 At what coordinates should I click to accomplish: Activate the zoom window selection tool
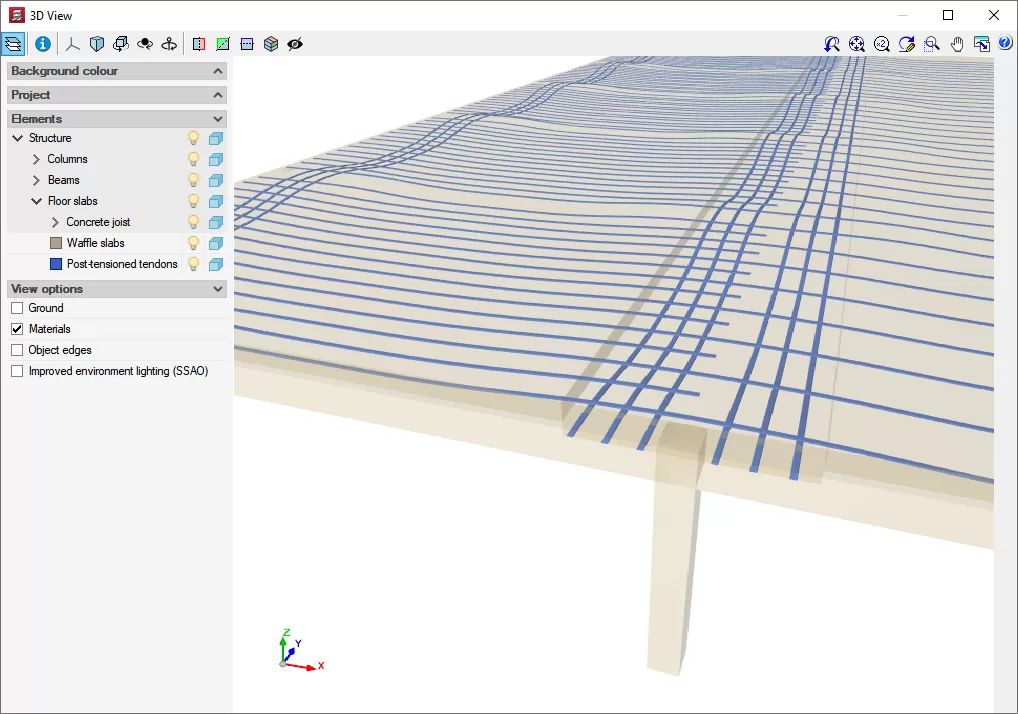932,44
